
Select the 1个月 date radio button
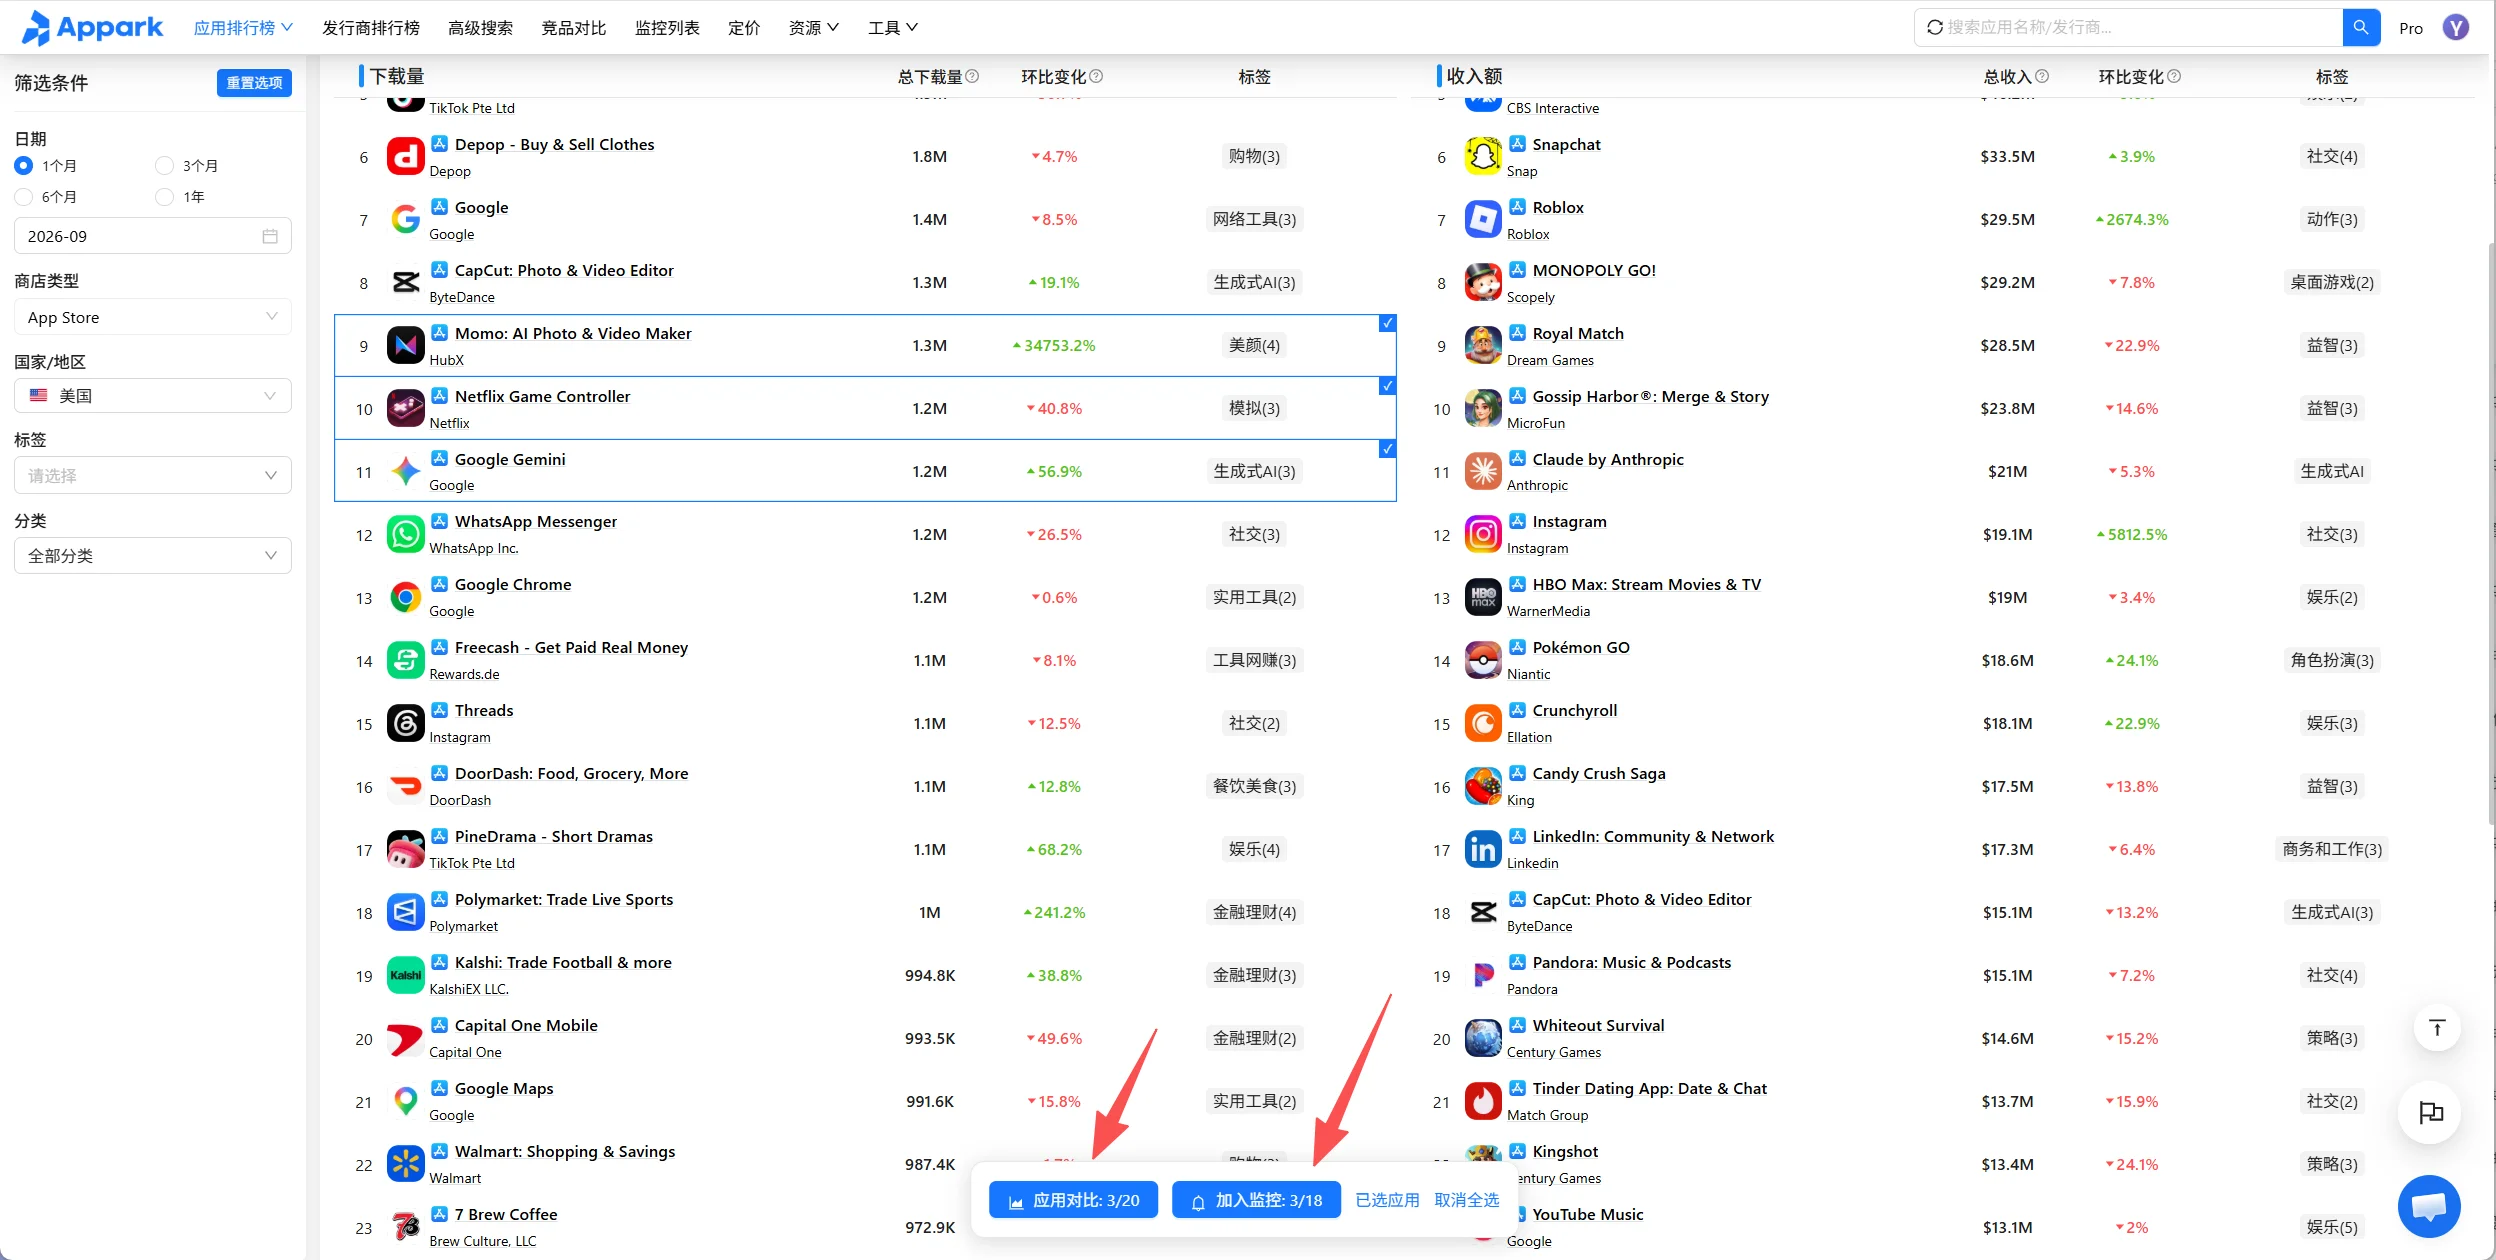24,165
